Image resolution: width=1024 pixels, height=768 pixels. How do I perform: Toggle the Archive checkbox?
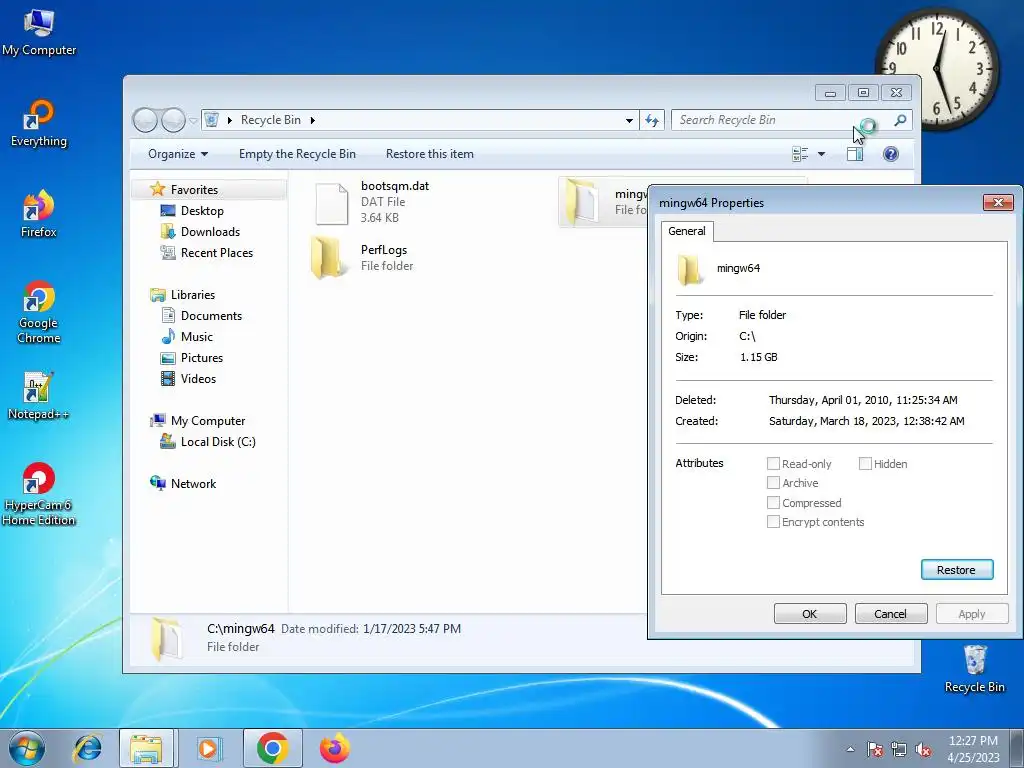773,483
